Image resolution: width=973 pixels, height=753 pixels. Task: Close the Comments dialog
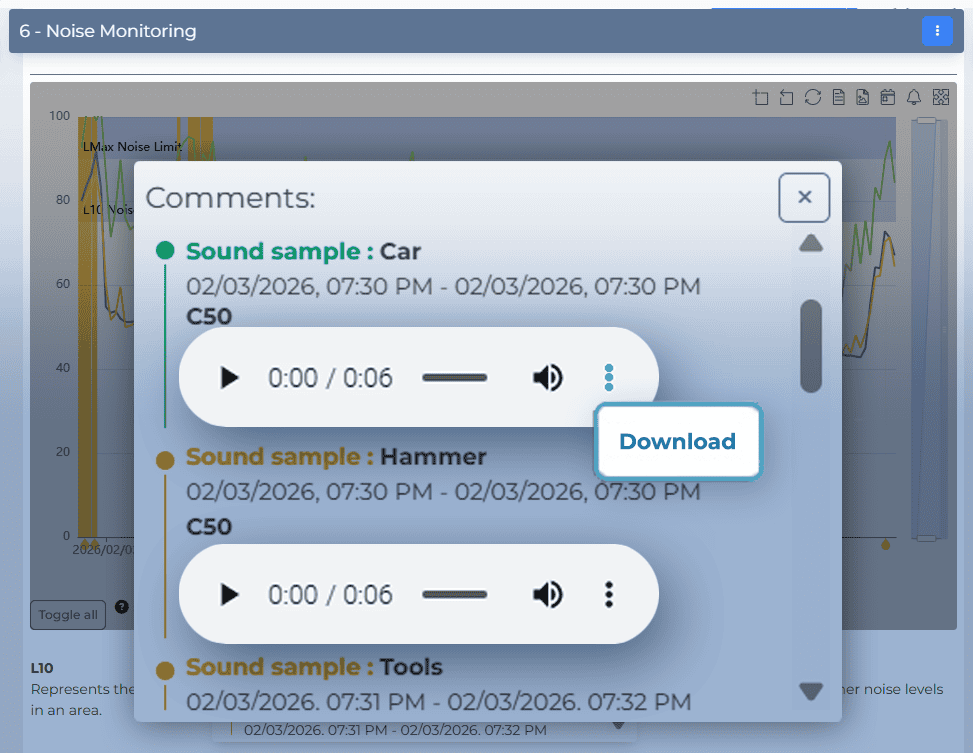[x=804, y=197]
